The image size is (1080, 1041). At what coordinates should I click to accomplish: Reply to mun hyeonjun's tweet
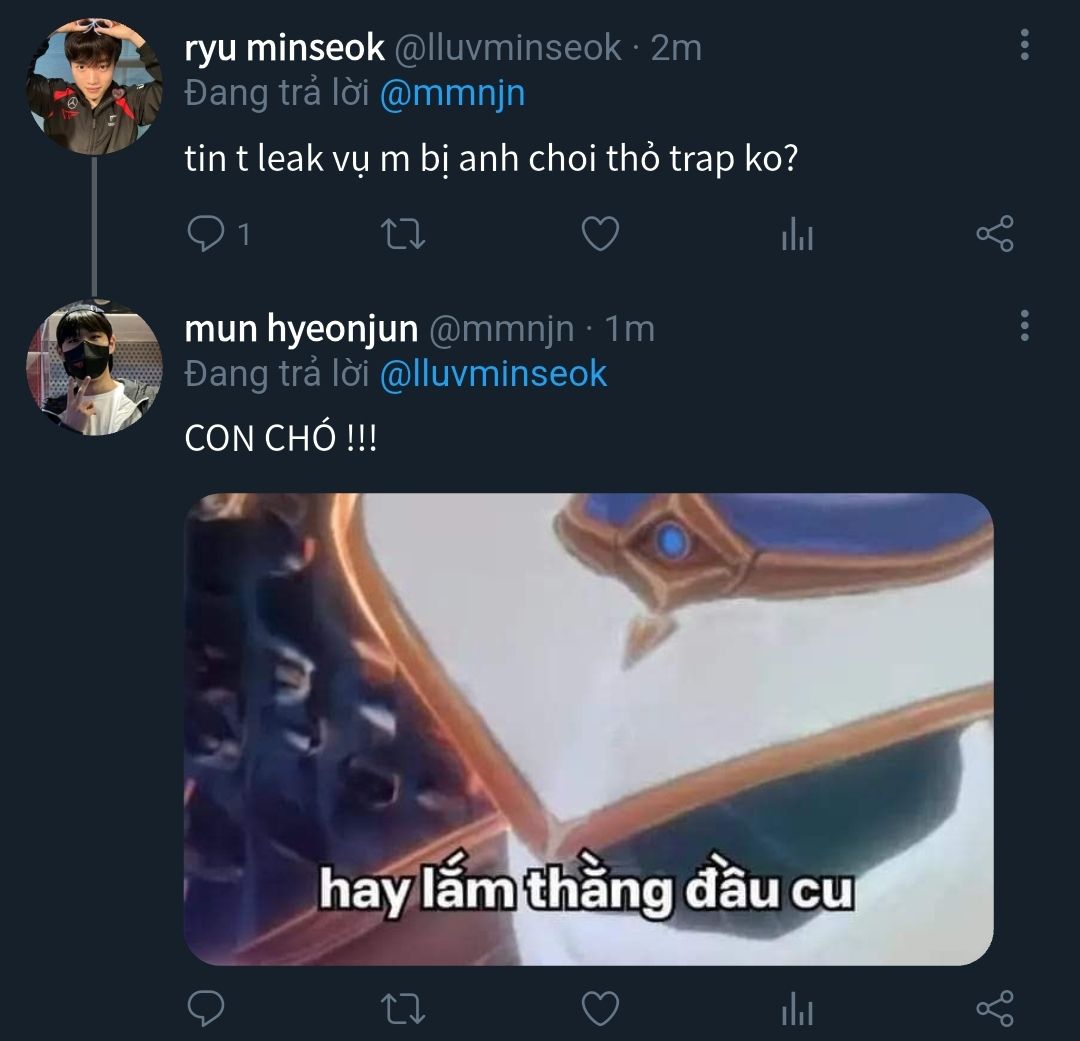pos(206,1008)
